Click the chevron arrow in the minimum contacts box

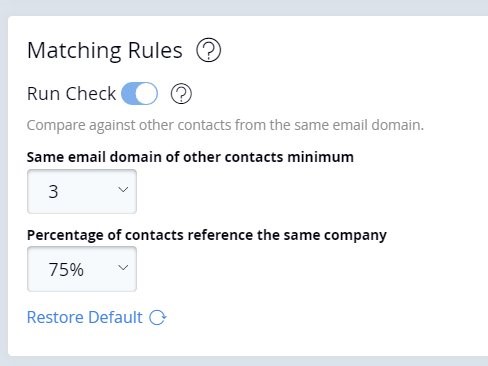123,190
